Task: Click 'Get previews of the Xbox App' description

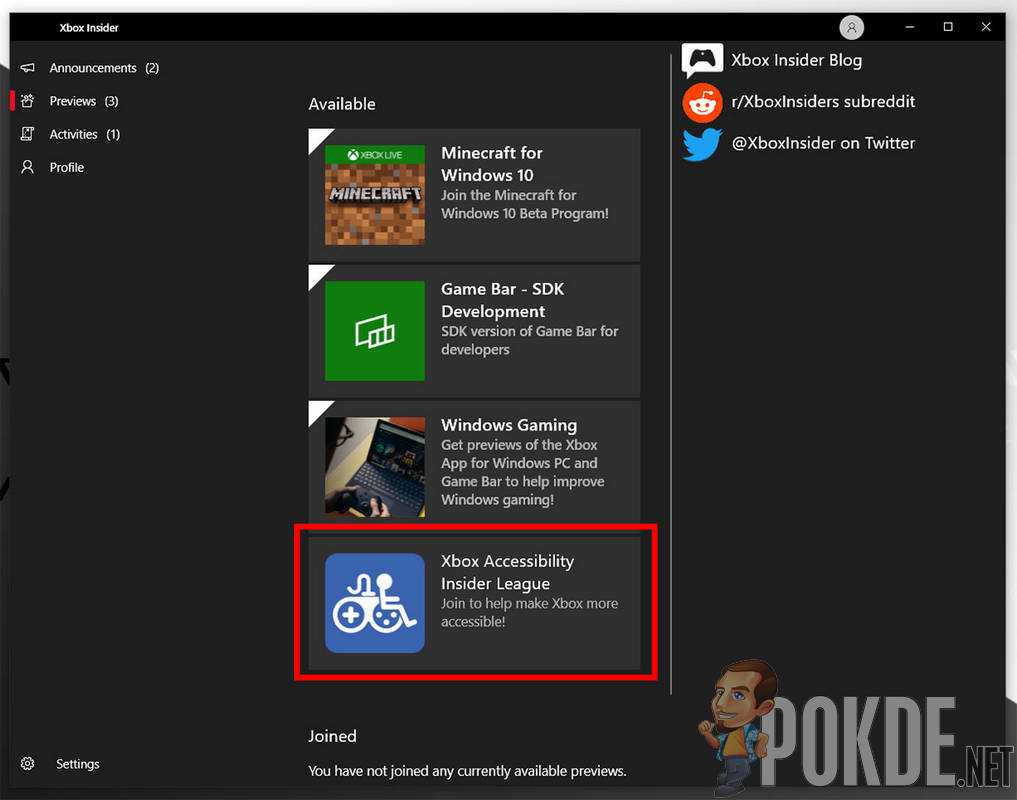Action: (x=523, y=472)
